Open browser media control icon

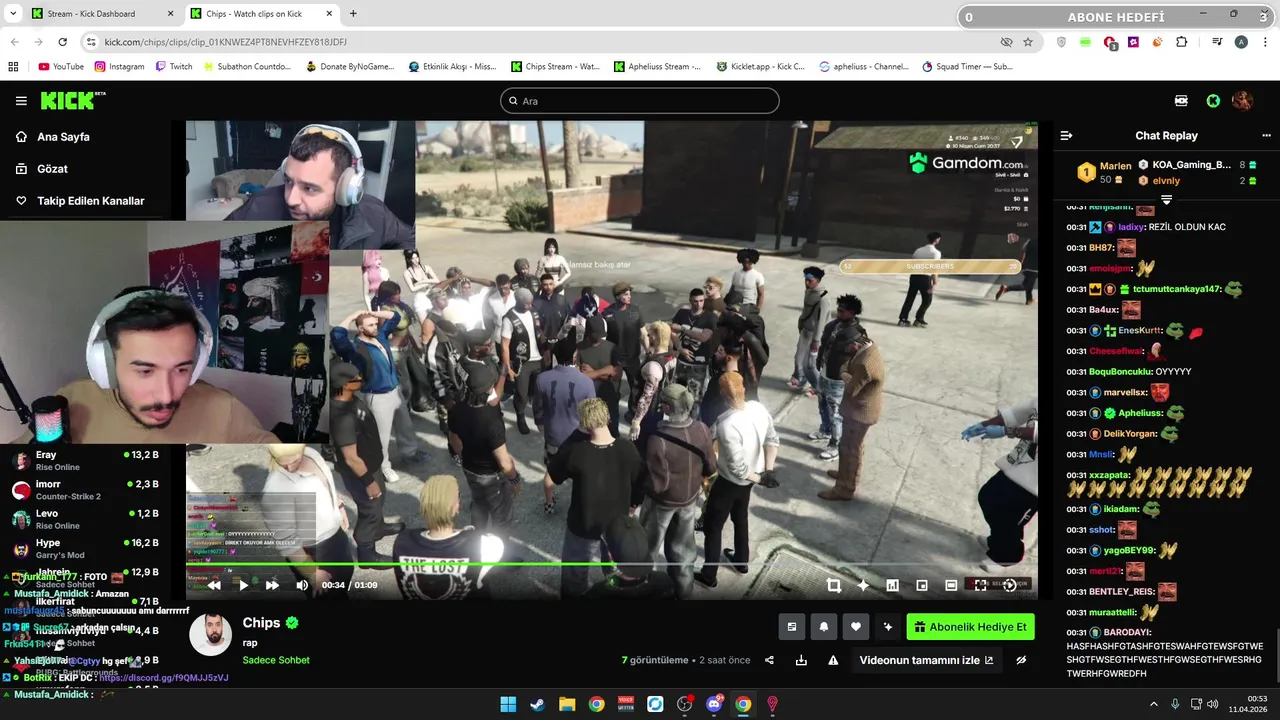[1217, 42]
